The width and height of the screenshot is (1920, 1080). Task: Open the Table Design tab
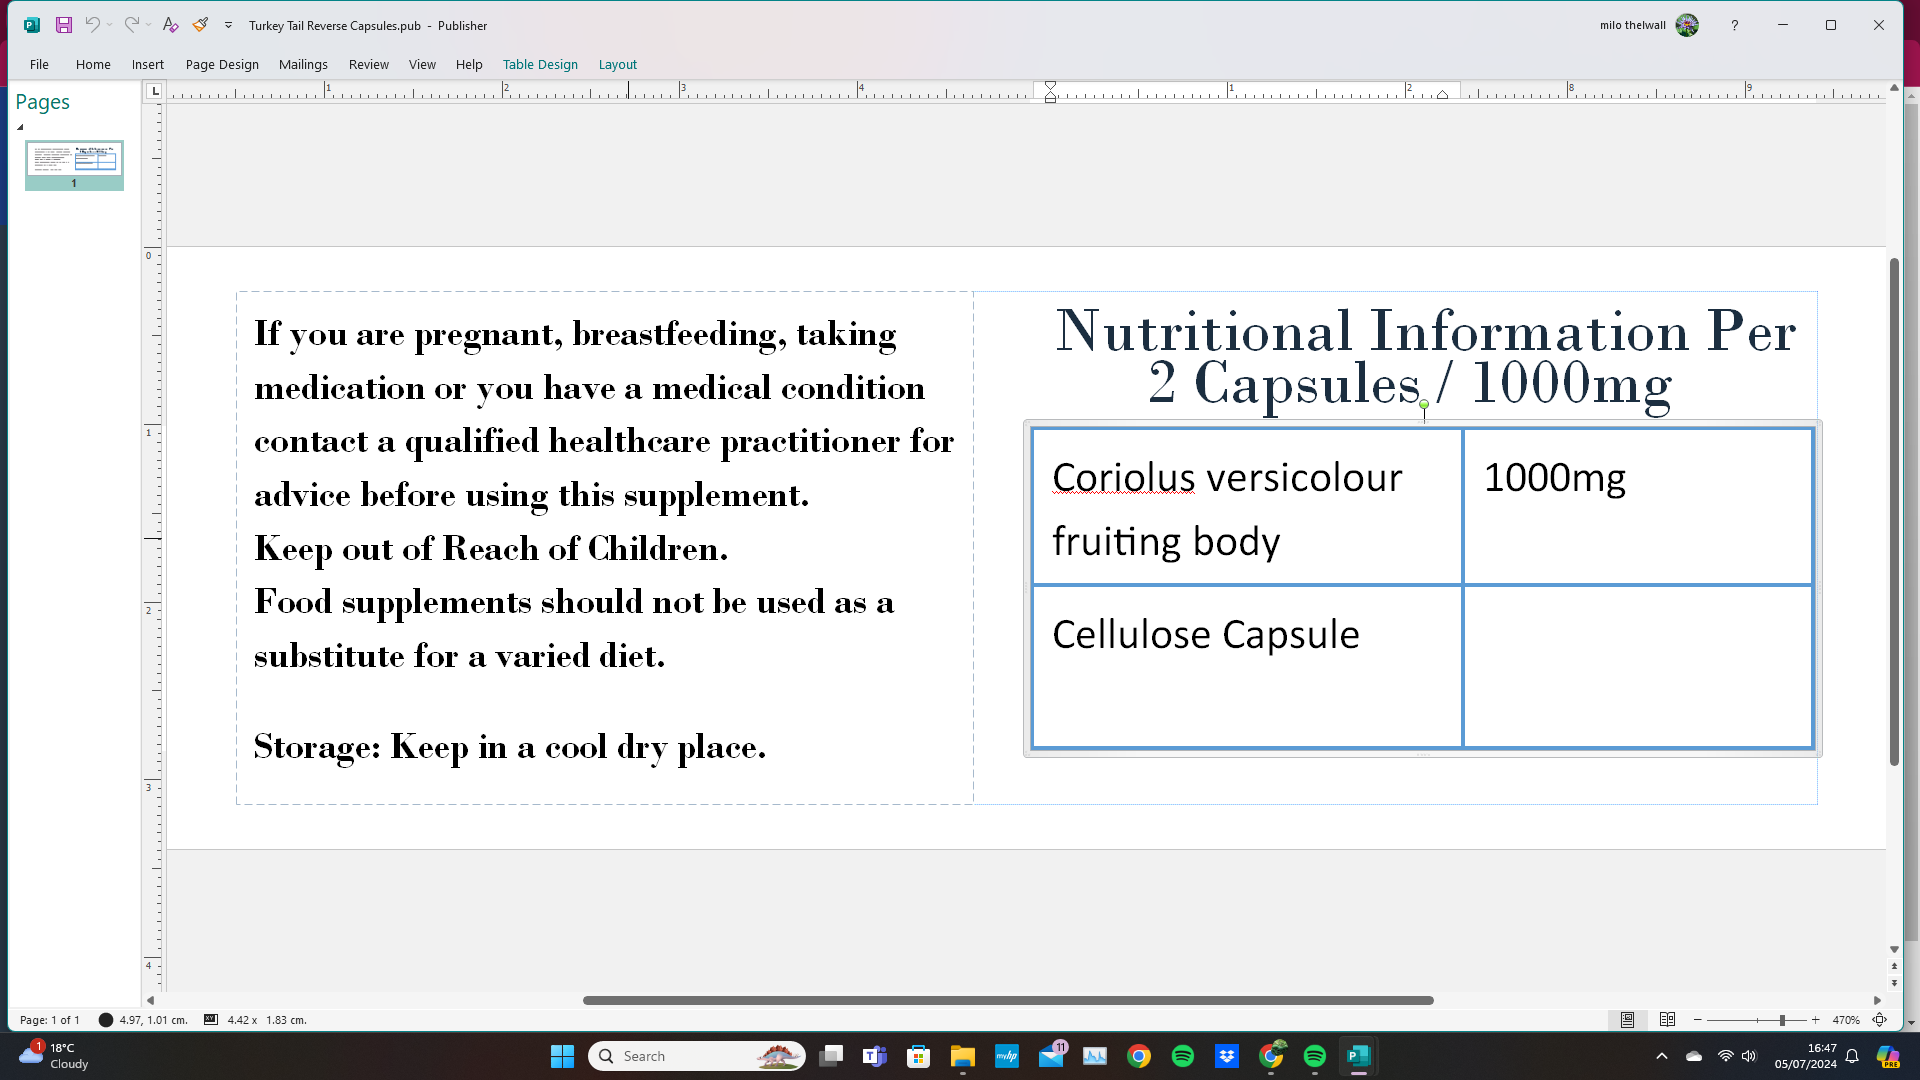541,65
